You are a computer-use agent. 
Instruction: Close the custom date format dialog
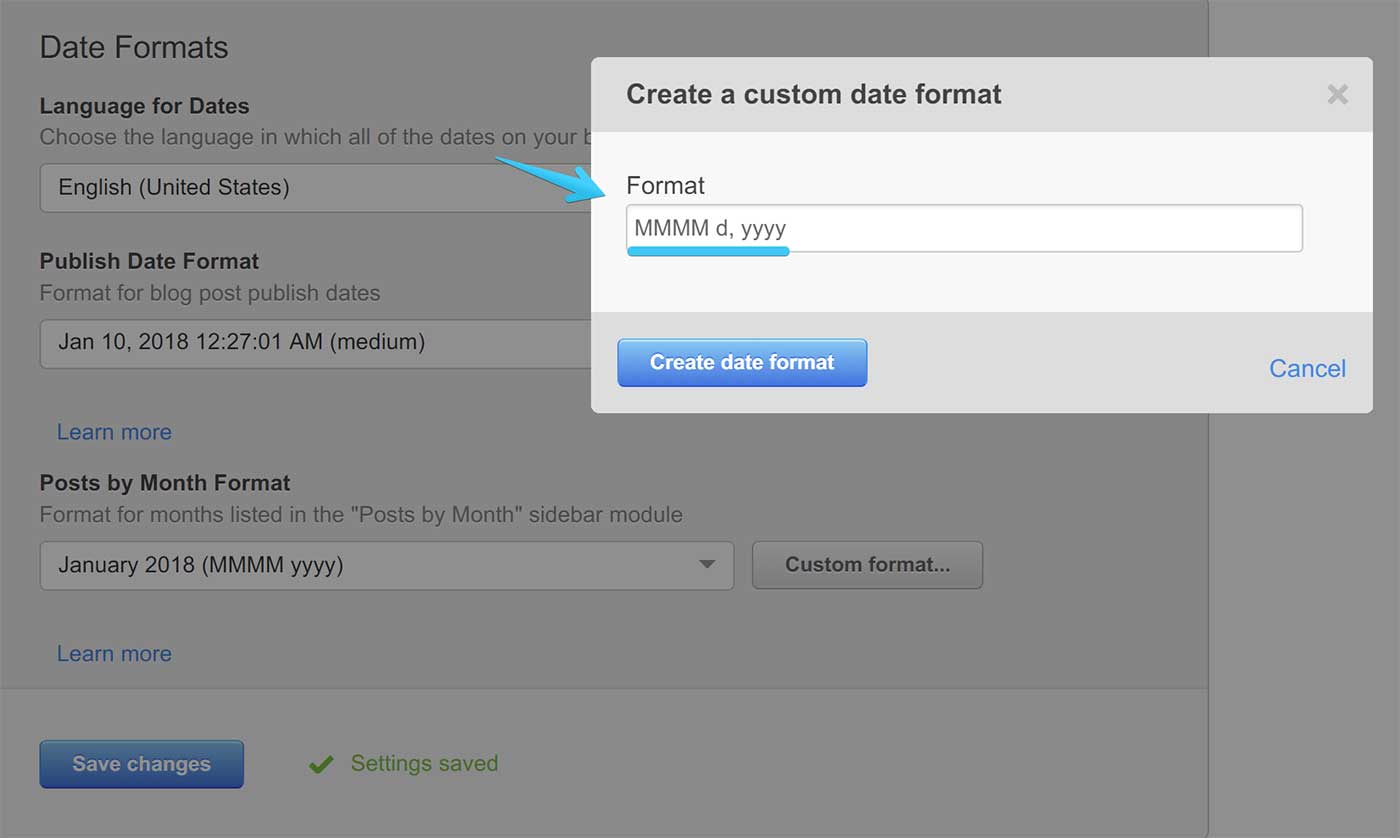[1337, 95]
